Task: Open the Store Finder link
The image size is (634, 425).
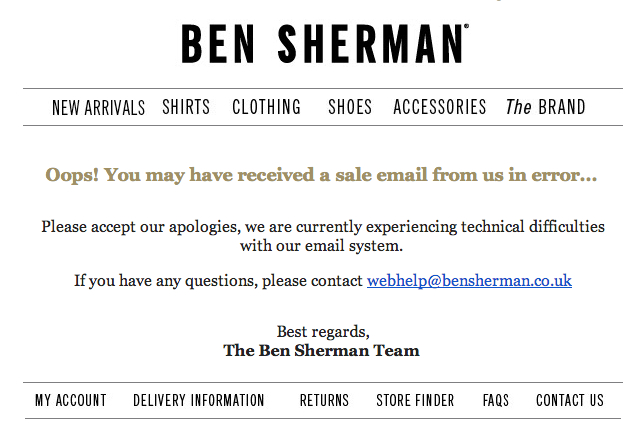Action: click(415, 400)
